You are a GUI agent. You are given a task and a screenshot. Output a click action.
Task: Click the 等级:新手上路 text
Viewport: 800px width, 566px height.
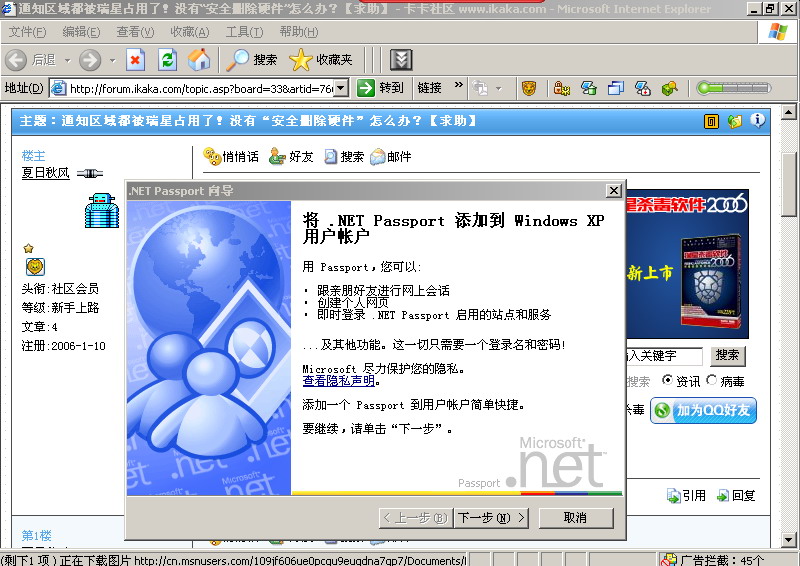click(60, 307)
